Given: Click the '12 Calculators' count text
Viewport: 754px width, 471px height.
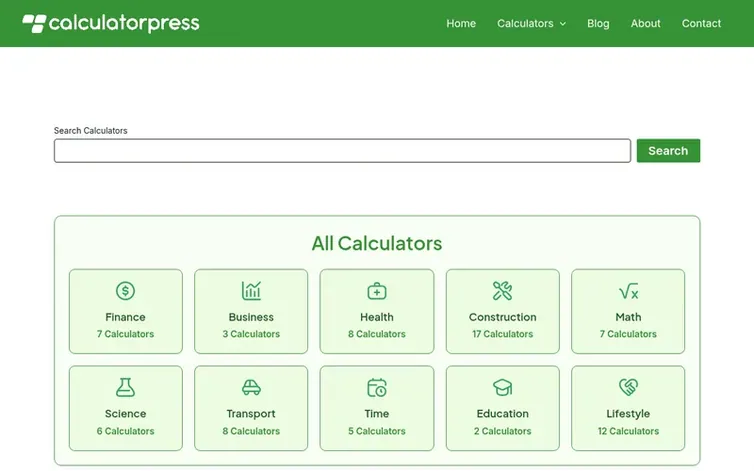Looking at the screenshot, I should (628, 431).
